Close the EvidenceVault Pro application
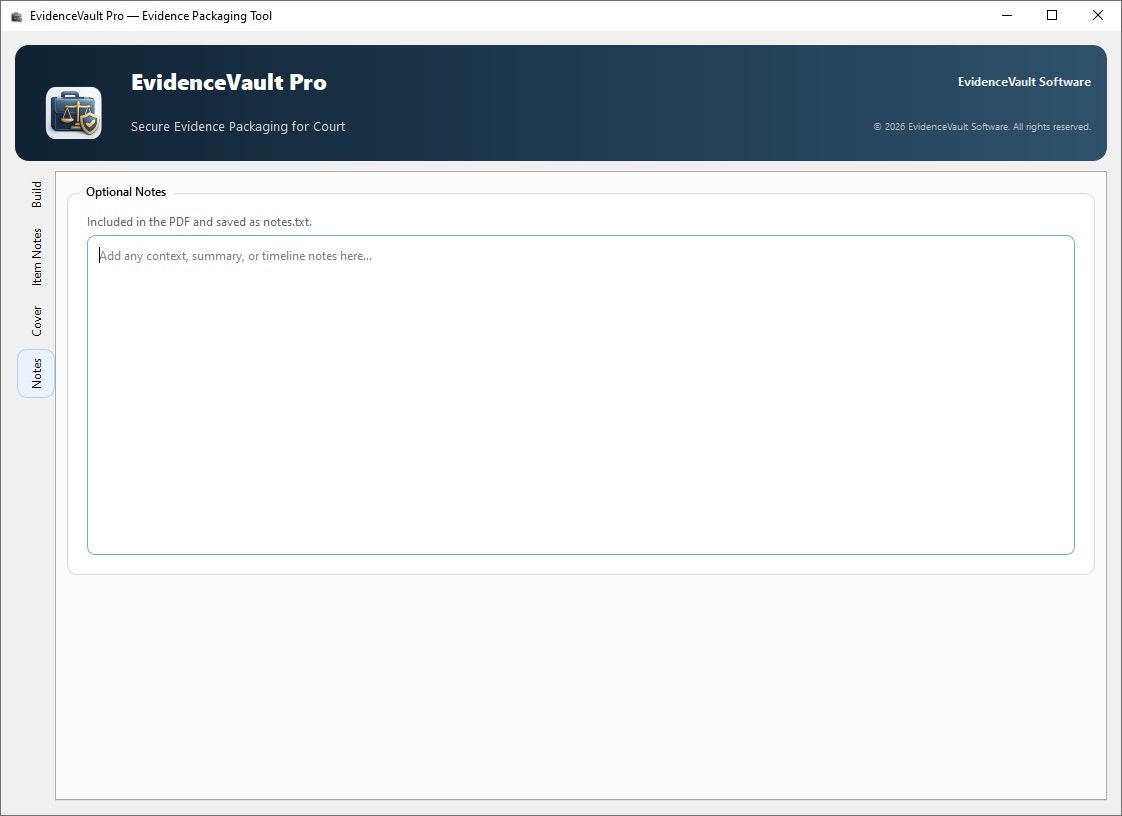This screenshot has width=1122, height=816. point(1097,15)
